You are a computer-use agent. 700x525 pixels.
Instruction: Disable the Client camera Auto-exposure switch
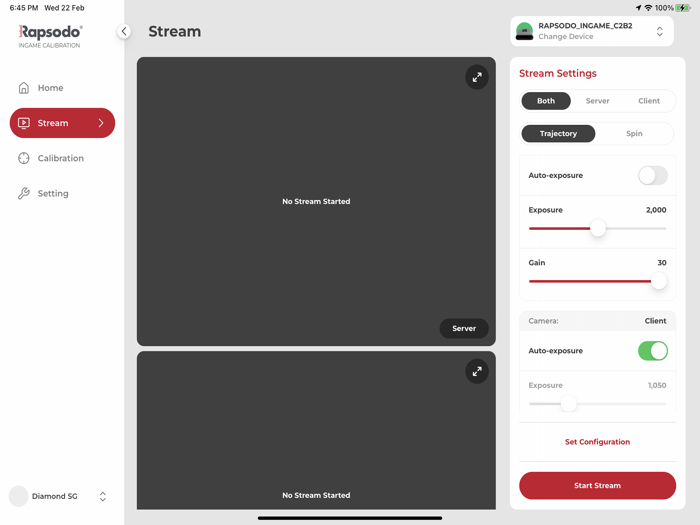tap(653, 351)
